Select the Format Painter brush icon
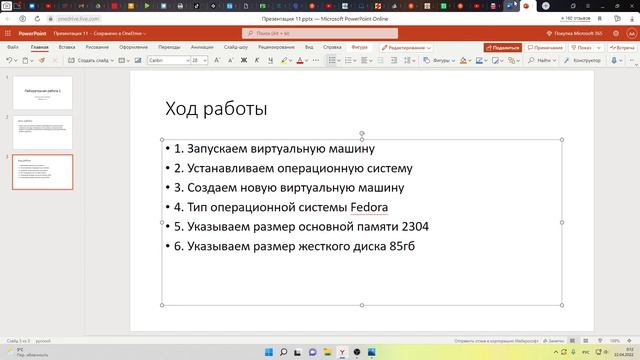This screenshot has width=640, height=360. (42, 60)
